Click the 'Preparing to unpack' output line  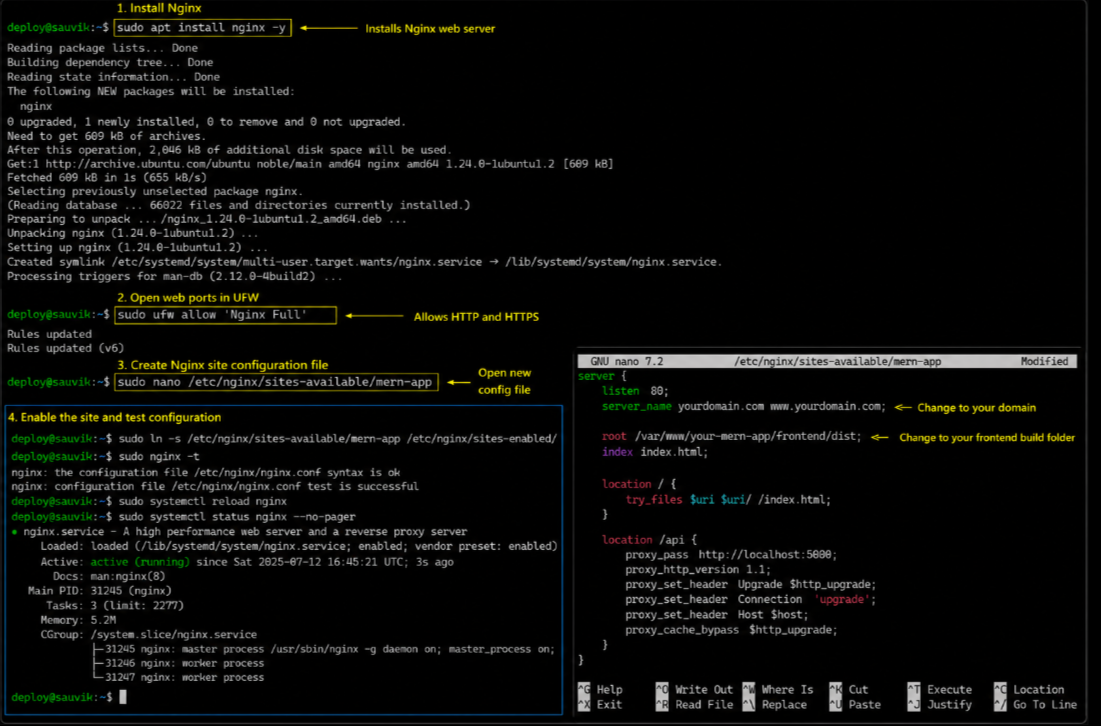(206, 218)
